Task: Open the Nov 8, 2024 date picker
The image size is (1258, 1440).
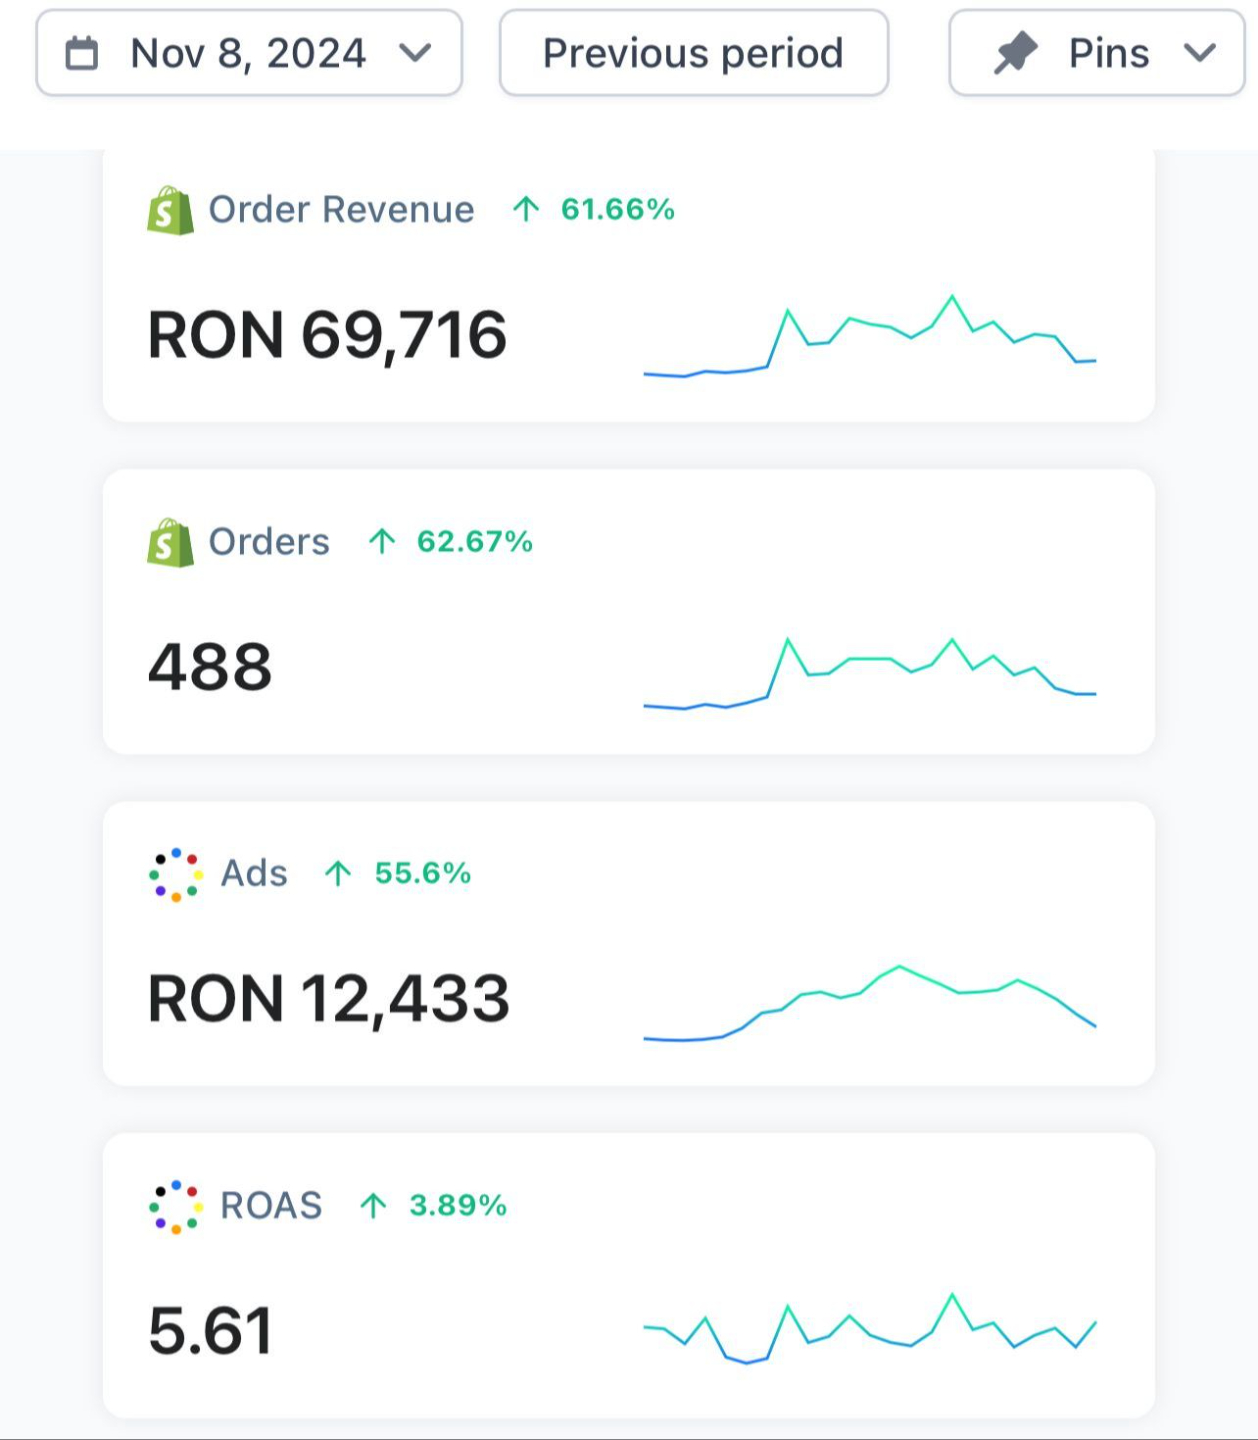Action: pyautogui.click(x=249, y=53)
